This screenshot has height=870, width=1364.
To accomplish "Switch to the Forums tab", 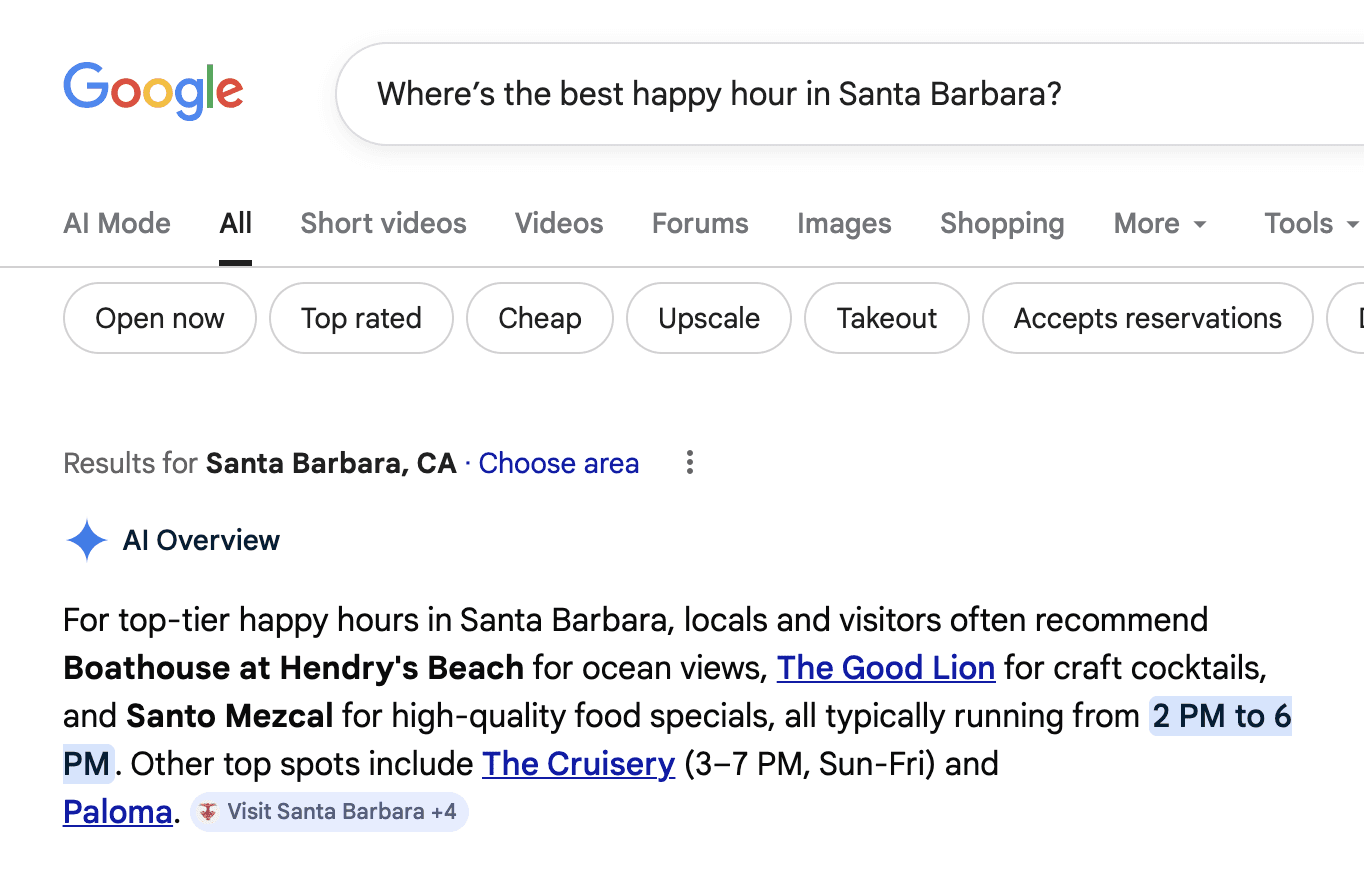I will [x=699, y=223].
